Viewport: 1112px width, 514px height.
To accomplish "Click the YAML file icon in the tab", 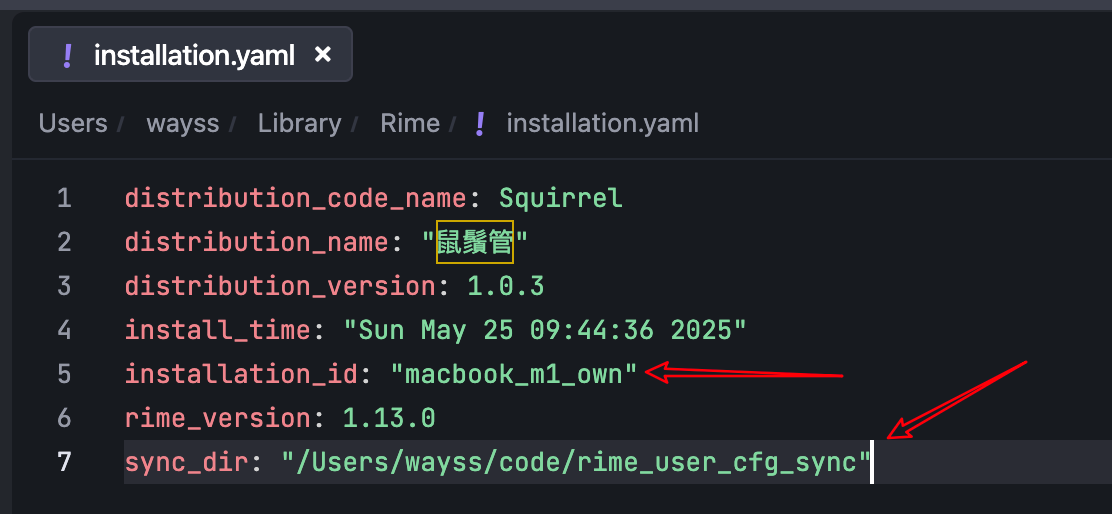I will (x=67, y=55).
